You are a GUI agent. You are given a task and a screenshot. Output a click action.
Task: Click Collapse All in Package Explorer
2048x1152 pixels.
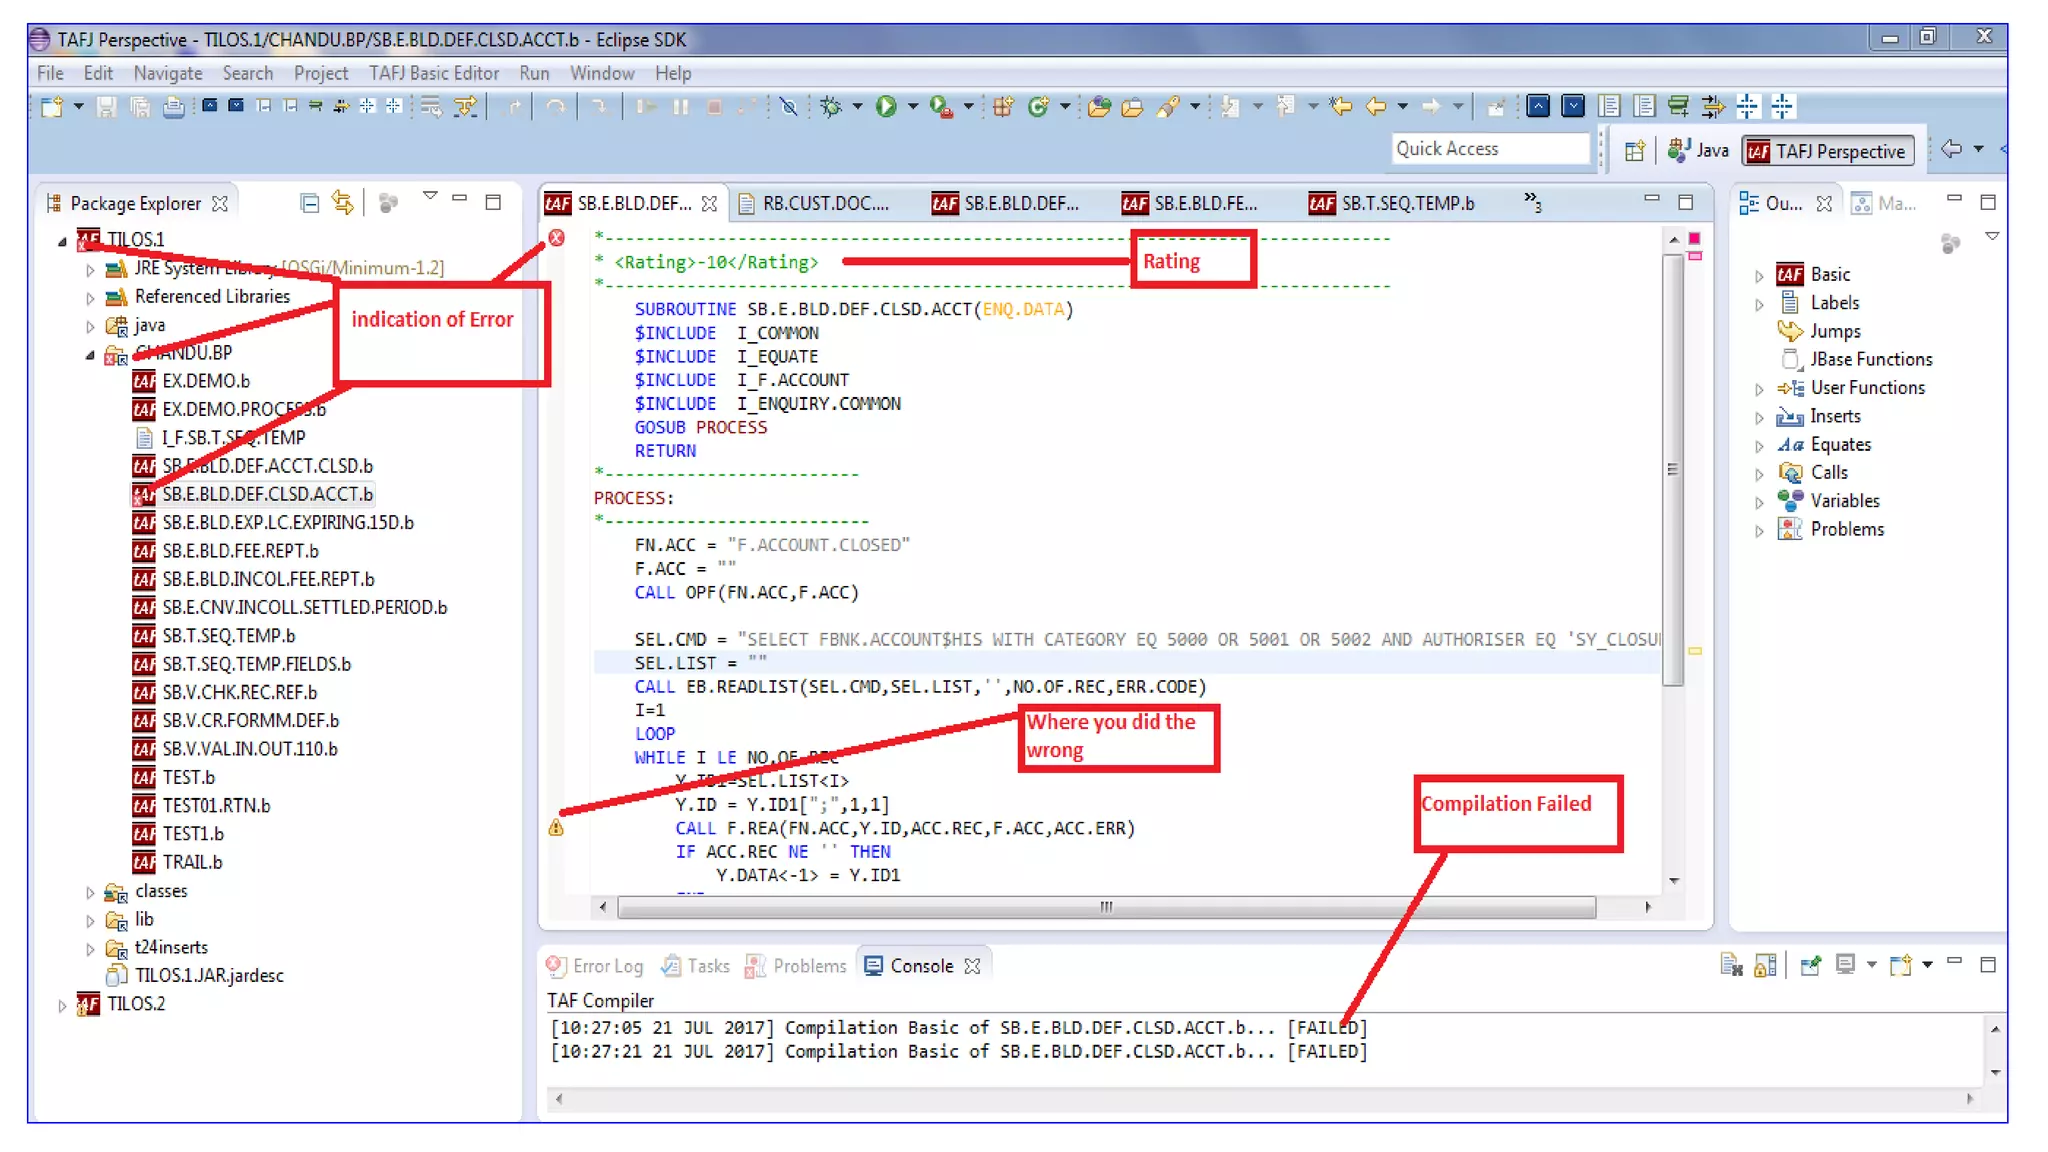pos(310,203)
